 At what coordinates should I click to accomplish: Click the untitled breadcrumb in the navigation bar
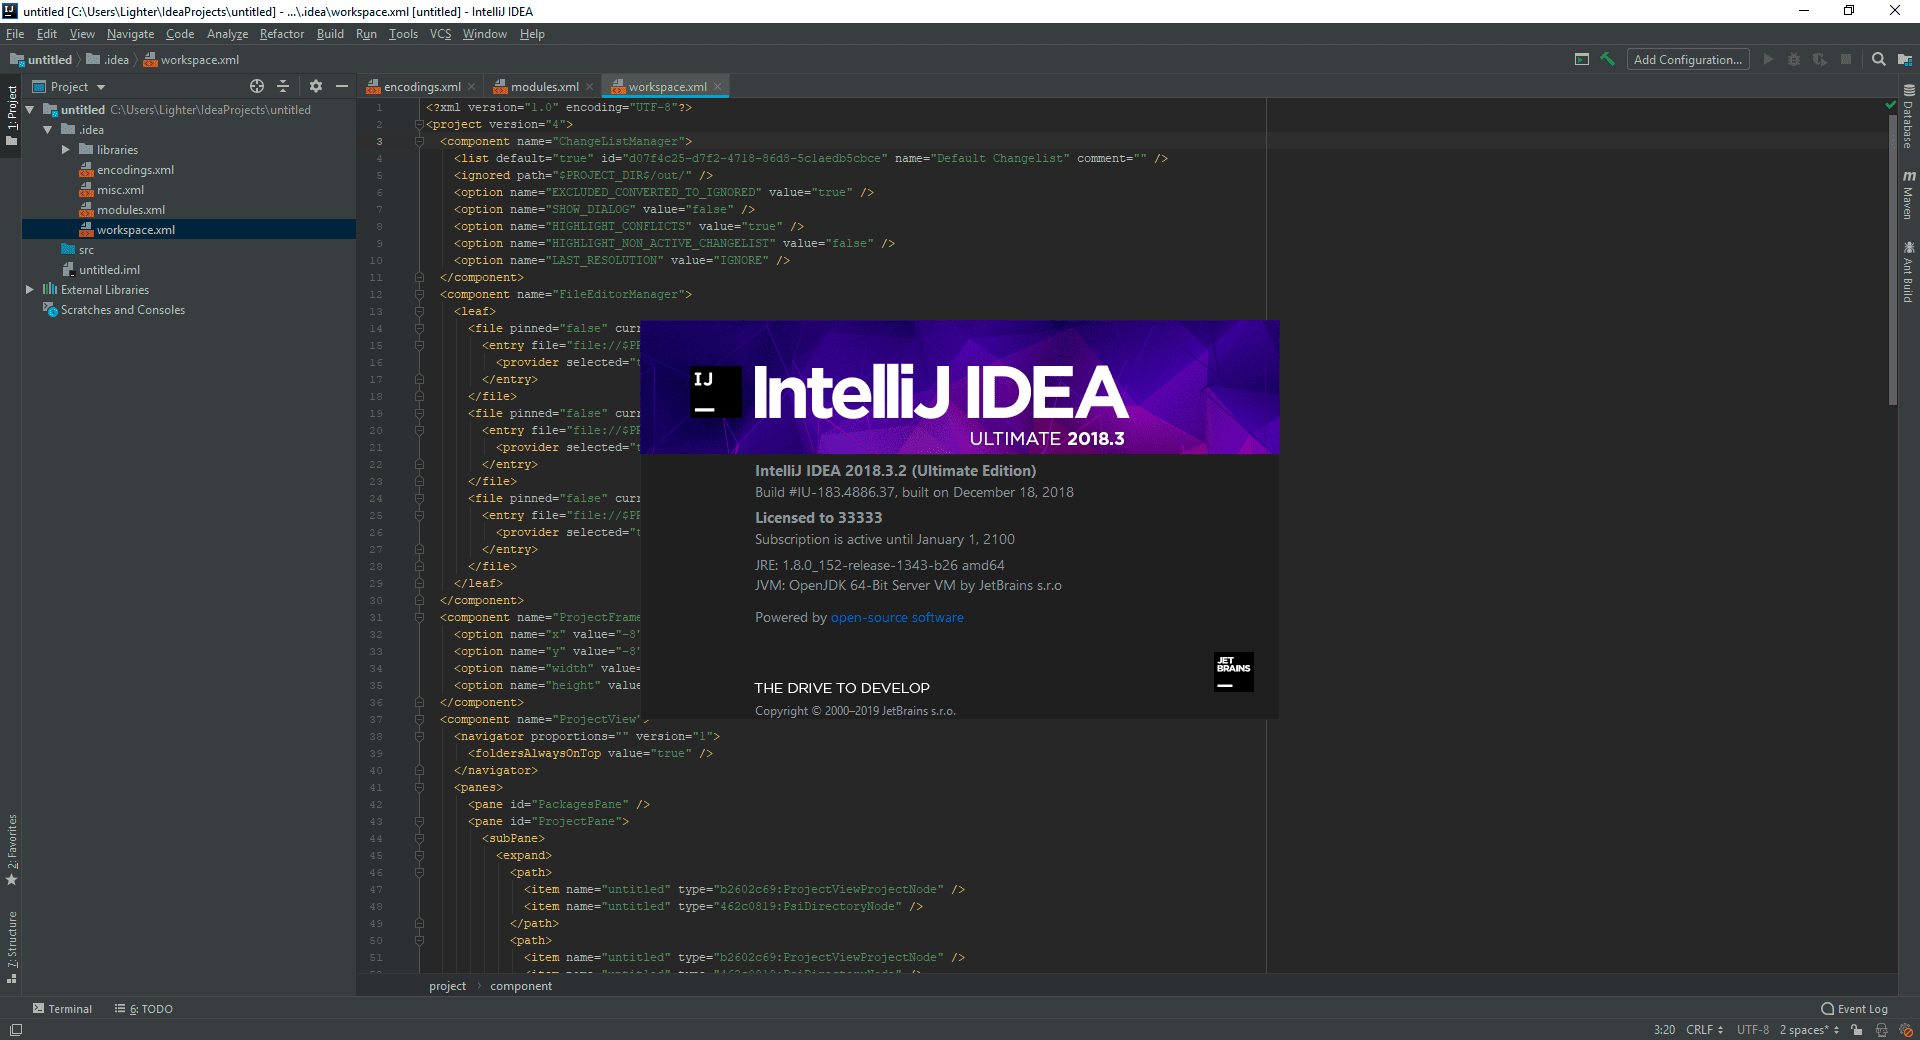[x=41, y=60]
